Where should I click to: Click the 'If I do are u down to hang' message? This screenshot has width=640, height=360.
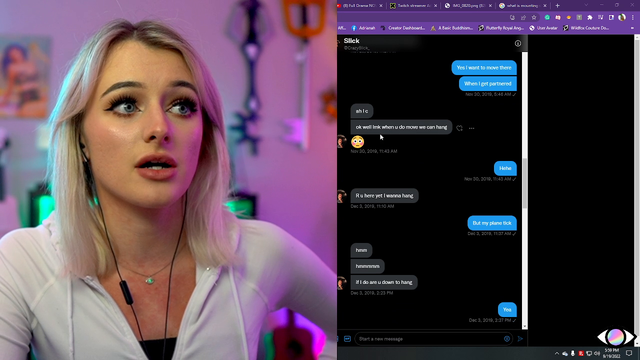tap(384, 282)
